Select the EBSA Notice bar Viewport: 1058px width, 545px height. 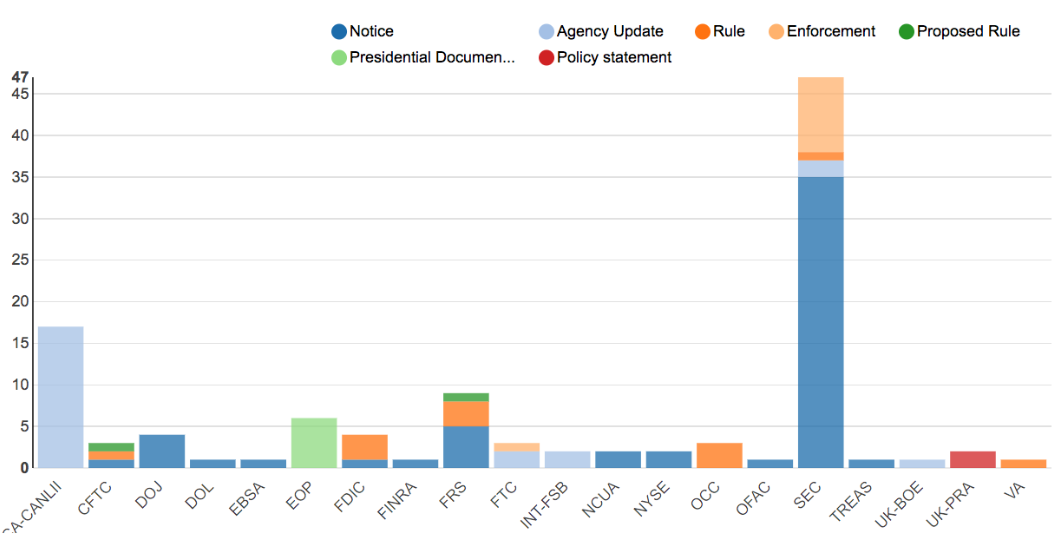263,464
